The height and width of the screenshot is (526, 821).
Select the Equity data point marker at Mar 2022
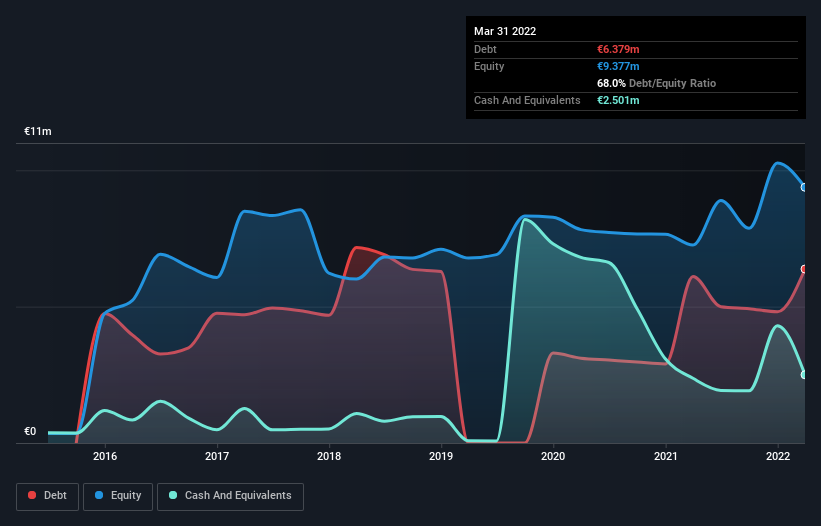click(x=804, y=187)
